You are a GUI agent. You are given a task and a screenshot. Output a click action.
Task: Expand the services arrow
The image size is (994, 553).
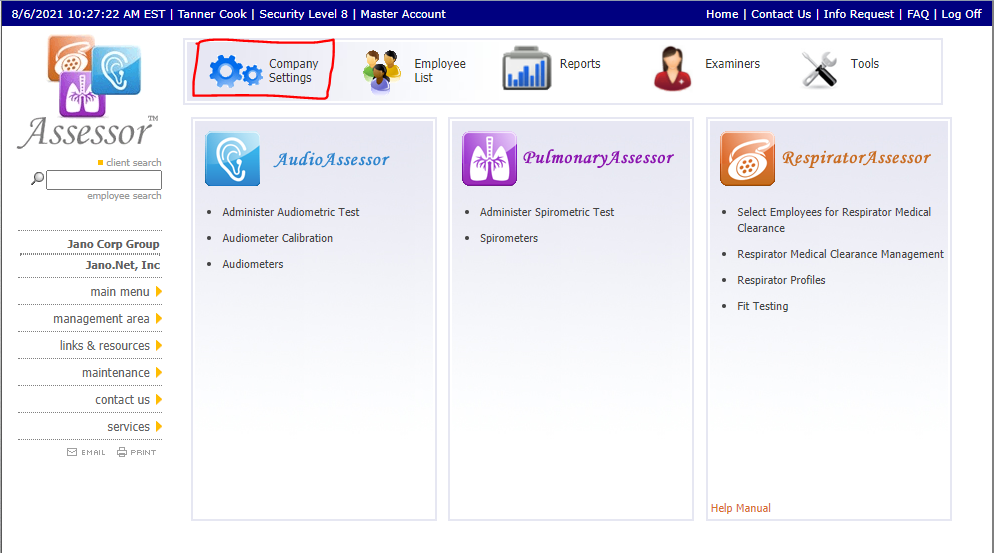[158, 426]
